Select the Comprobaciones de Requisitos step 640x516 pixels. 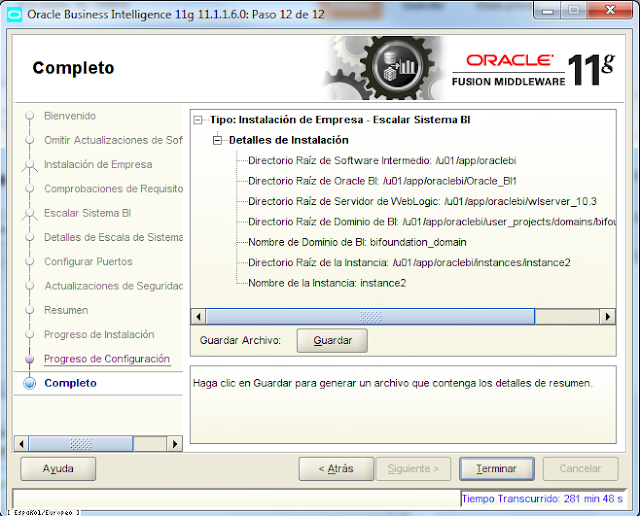point(113,189)
